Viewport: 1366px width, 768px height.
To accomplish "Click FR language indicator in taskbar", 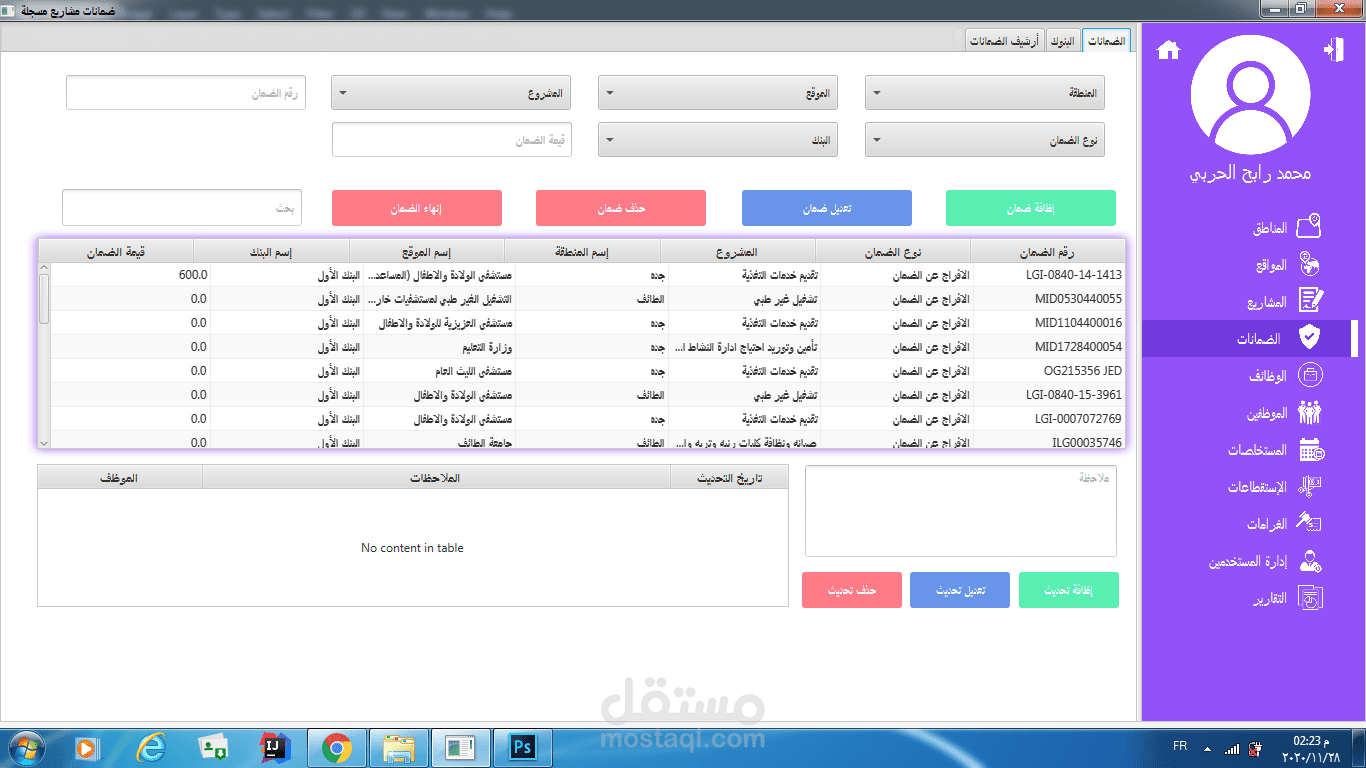I will [1179, 747].
